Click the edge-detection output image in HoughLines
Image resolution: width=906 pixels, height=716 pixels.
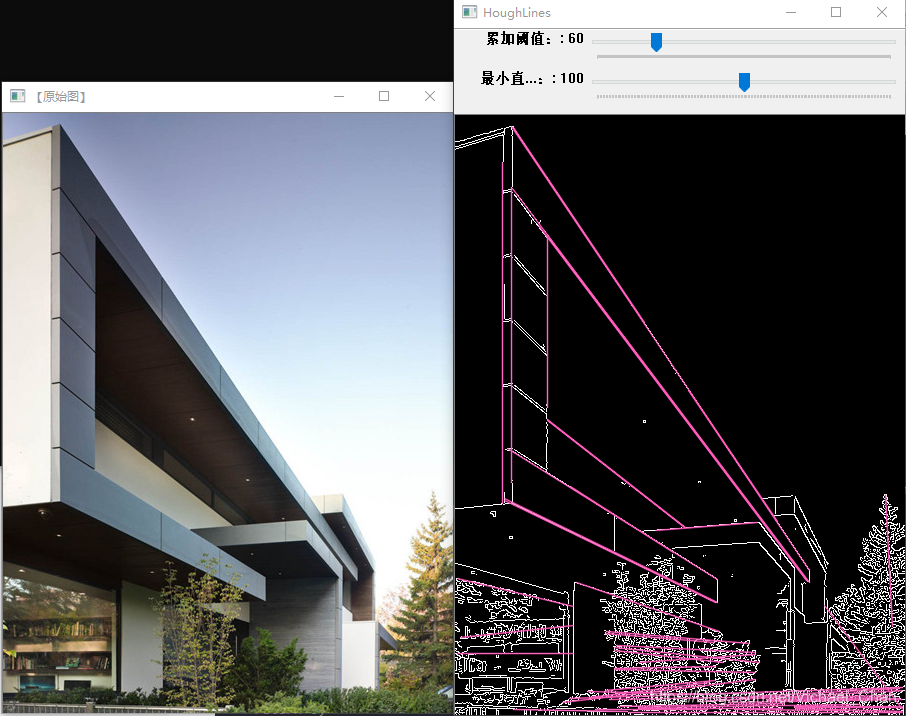(680, 415)
